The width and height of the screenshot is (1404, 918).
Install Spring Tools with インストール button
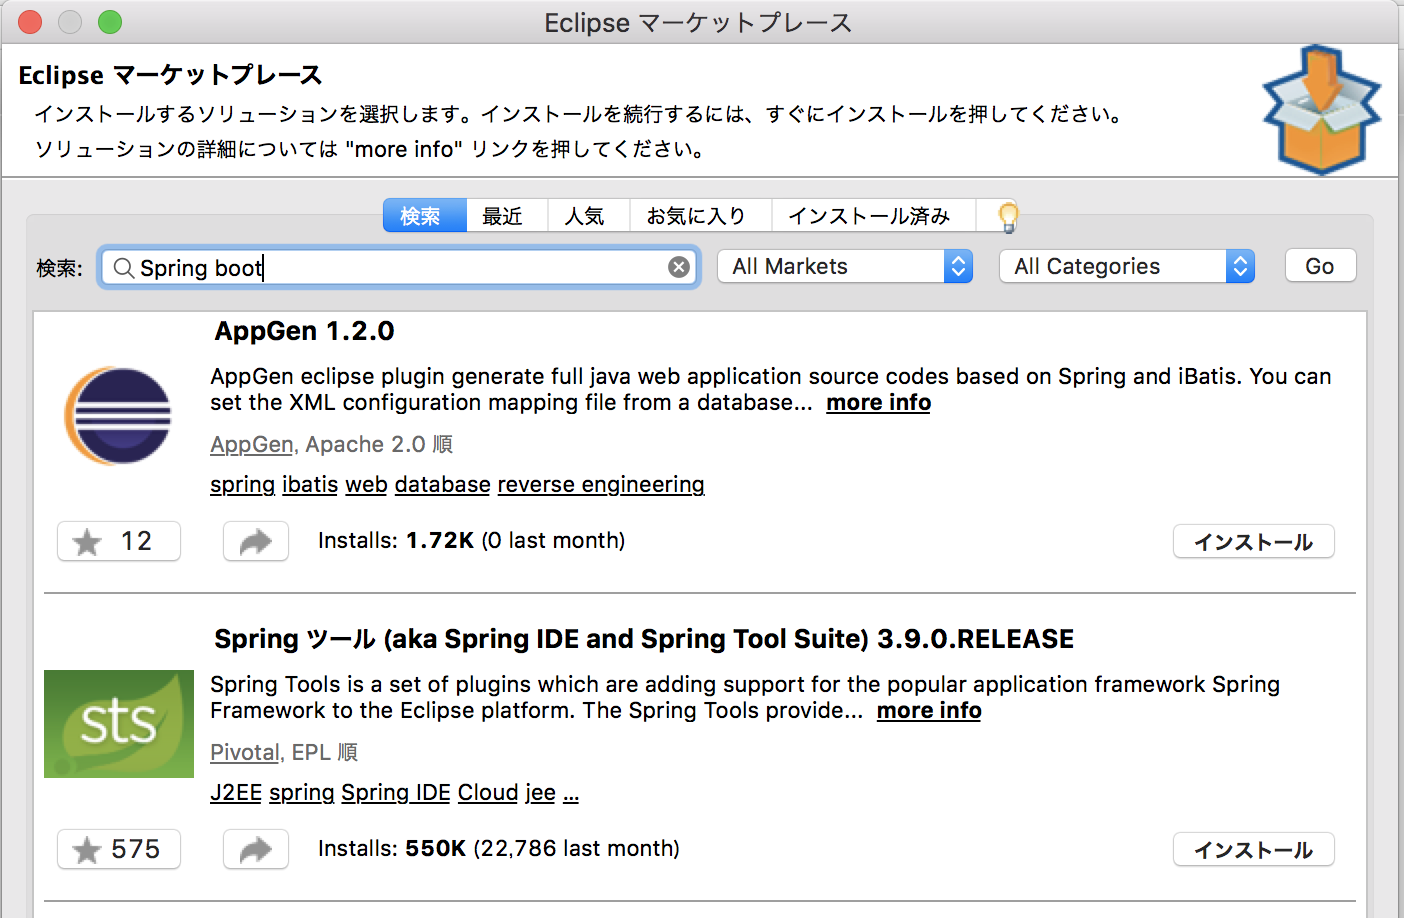1254,850
